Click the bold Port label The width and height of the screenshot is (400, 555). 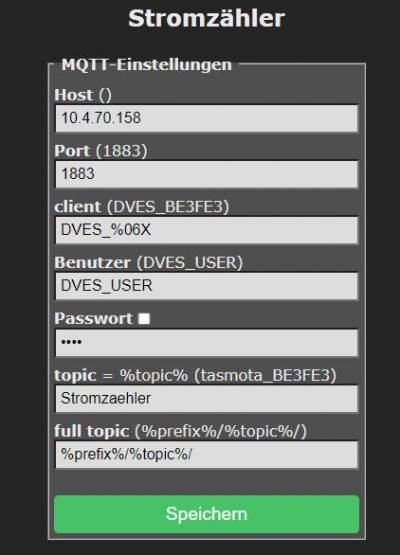click(x=72, y=151)
